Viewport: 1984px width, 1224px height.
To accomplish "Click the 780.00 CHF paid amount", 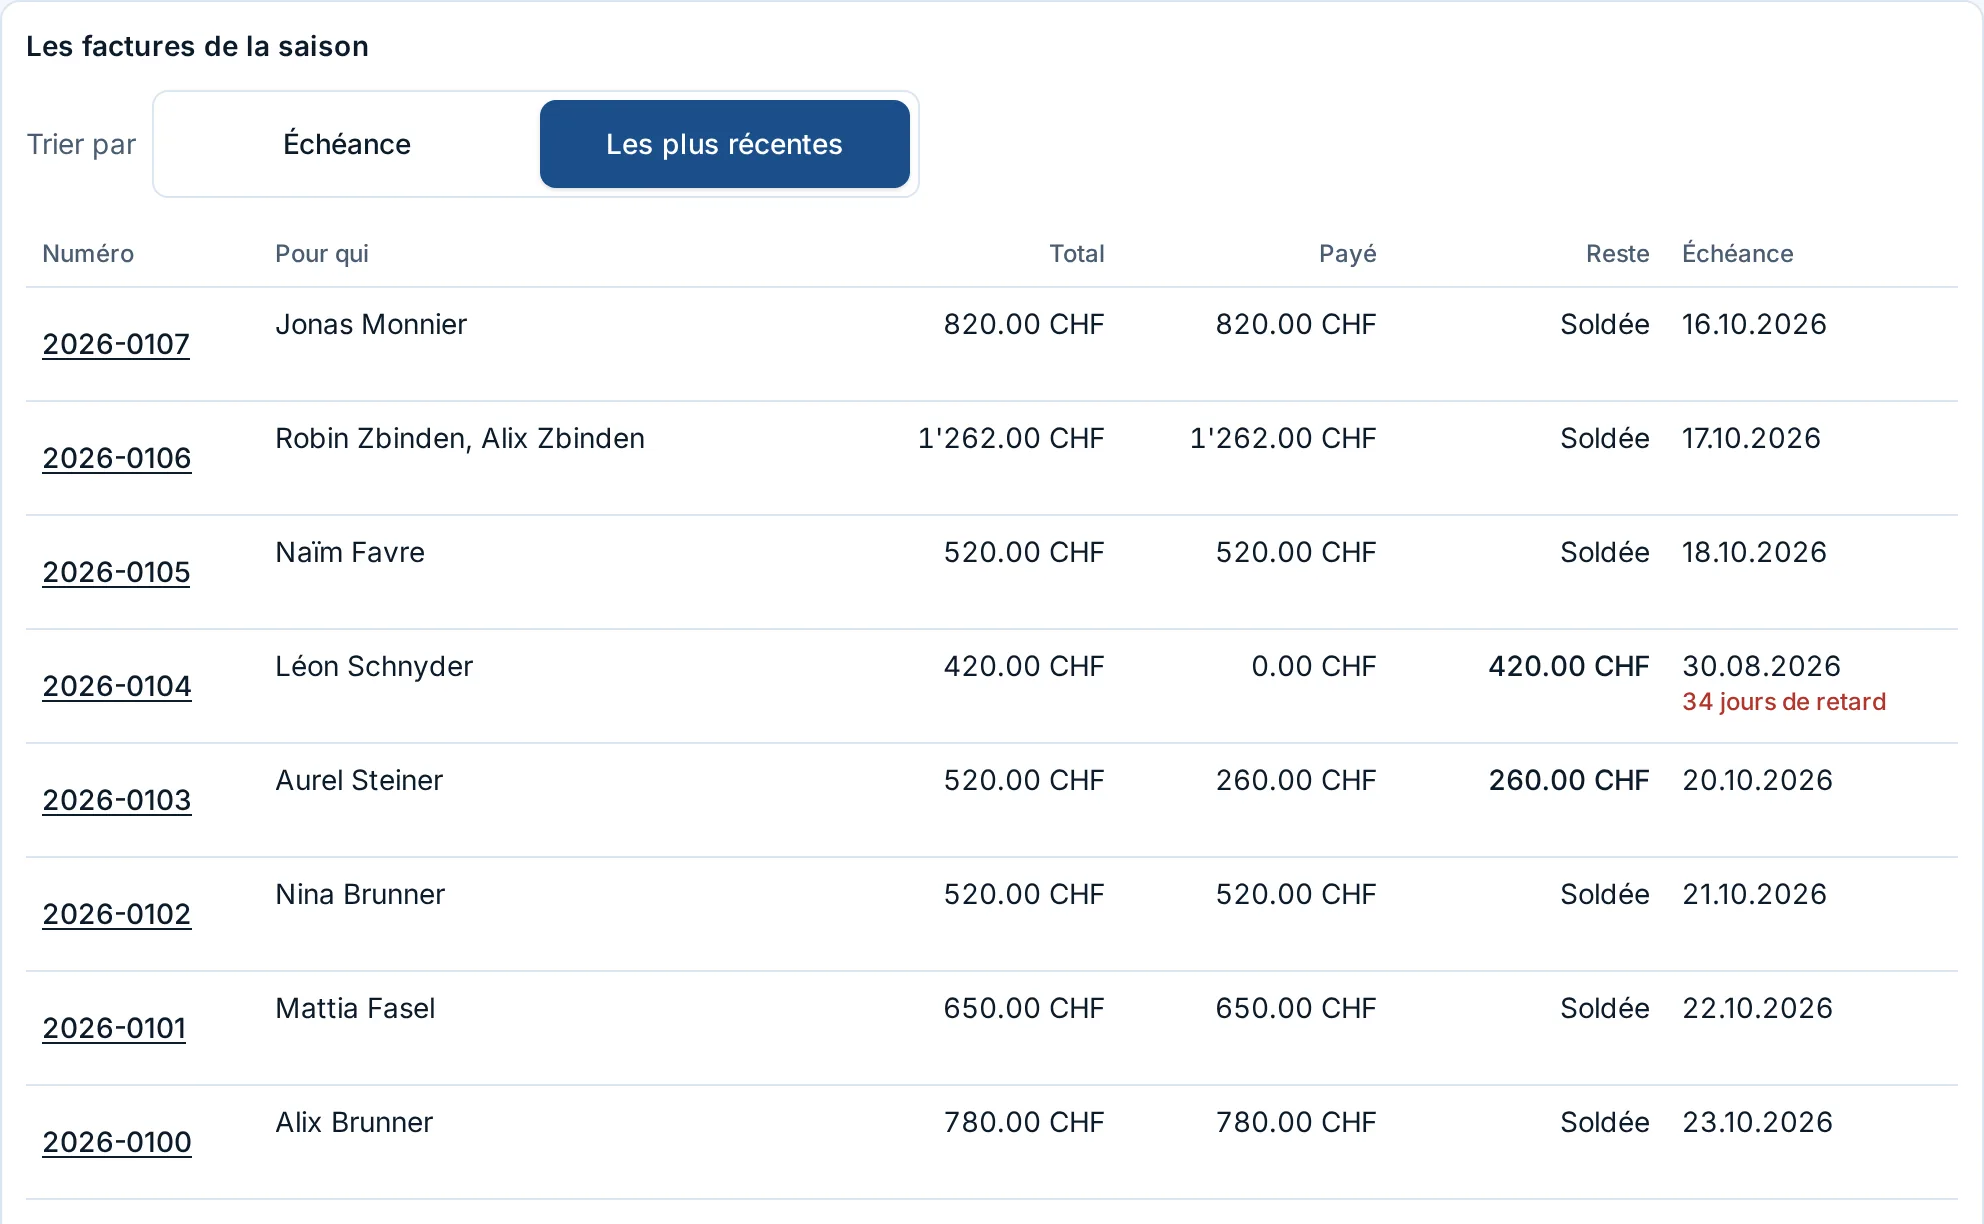I will click(x=1296, y=1122).
